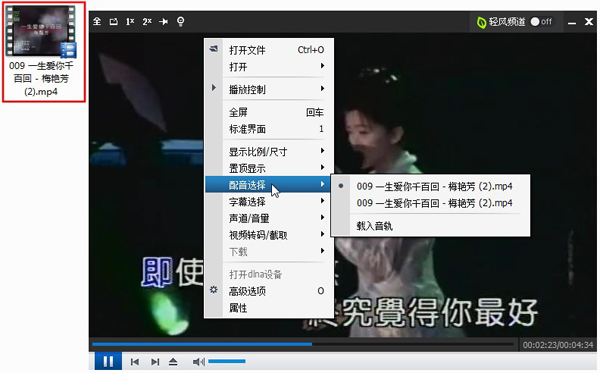
Task: Expand the 显示比例/尺寸 submenu
Action: (x=269, y=151)
